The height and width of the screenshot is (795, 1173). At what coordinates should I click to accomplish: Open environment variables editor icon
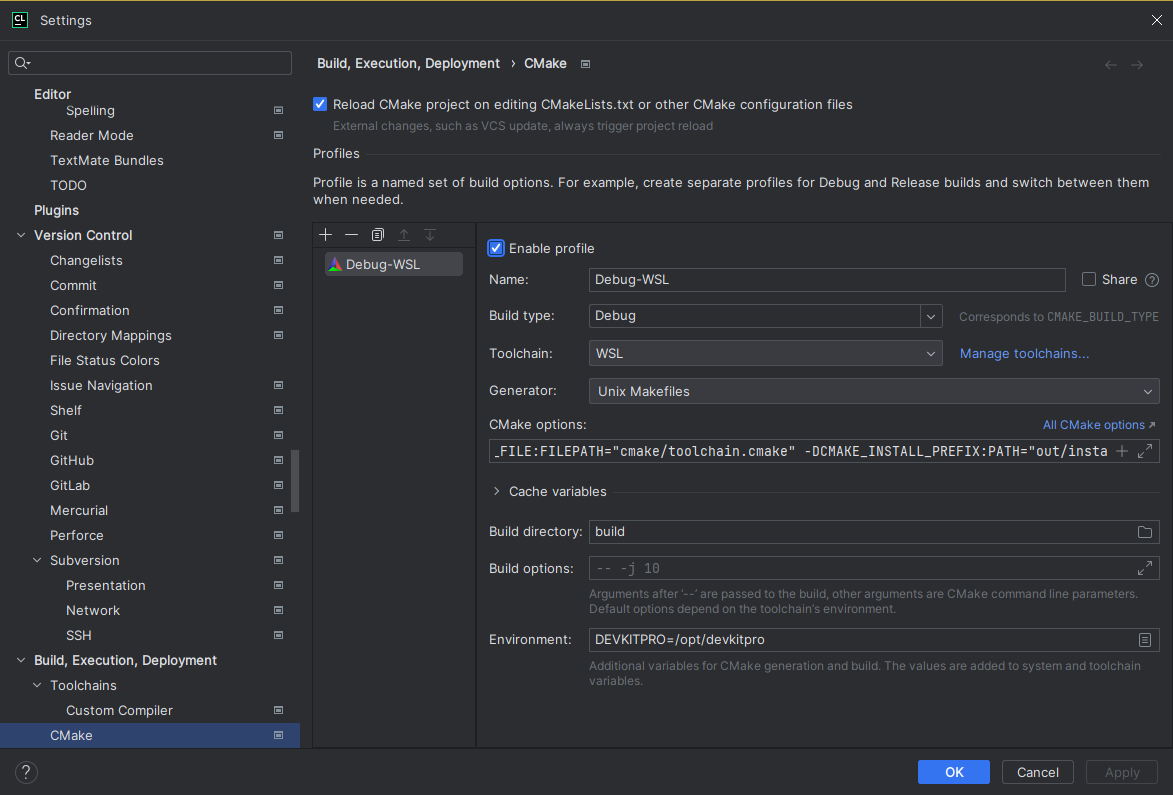pyautogui.click(x=1145, y=639)
